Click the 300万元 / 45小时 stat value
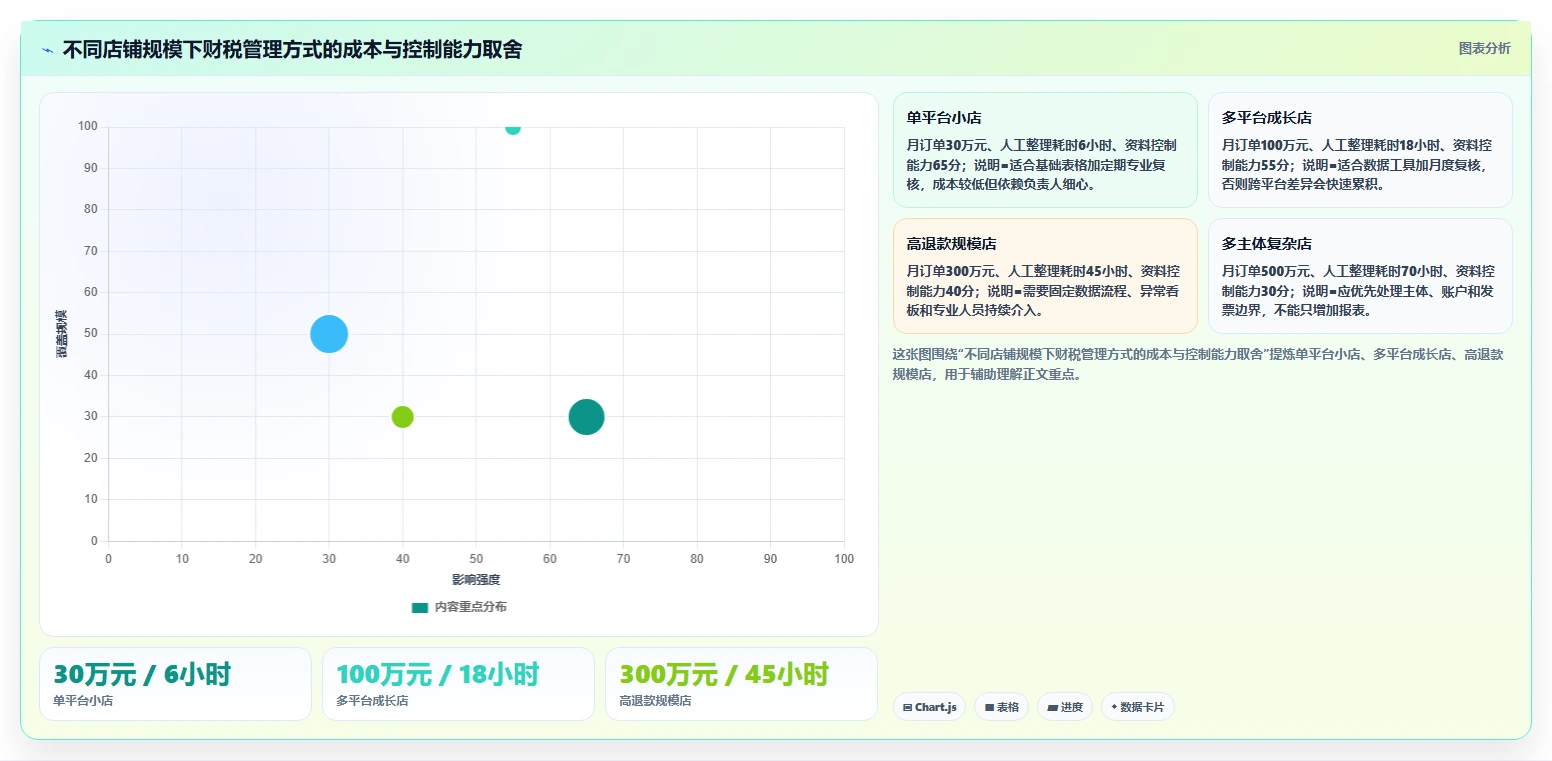The width and height of the screenshot is (1552, 761). [x=724, y=674]
